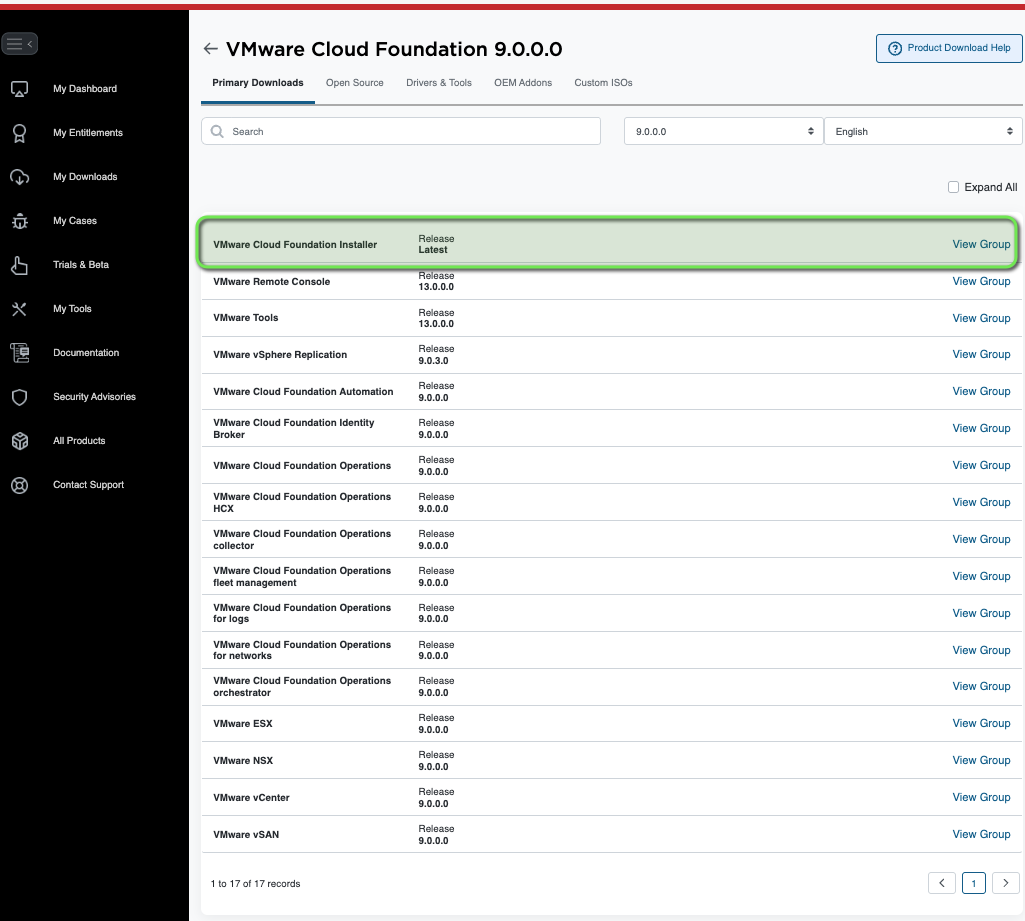View Group for Operations for networks
The height and width of the screenshot is (921, 1025).
tap(981, 650)
